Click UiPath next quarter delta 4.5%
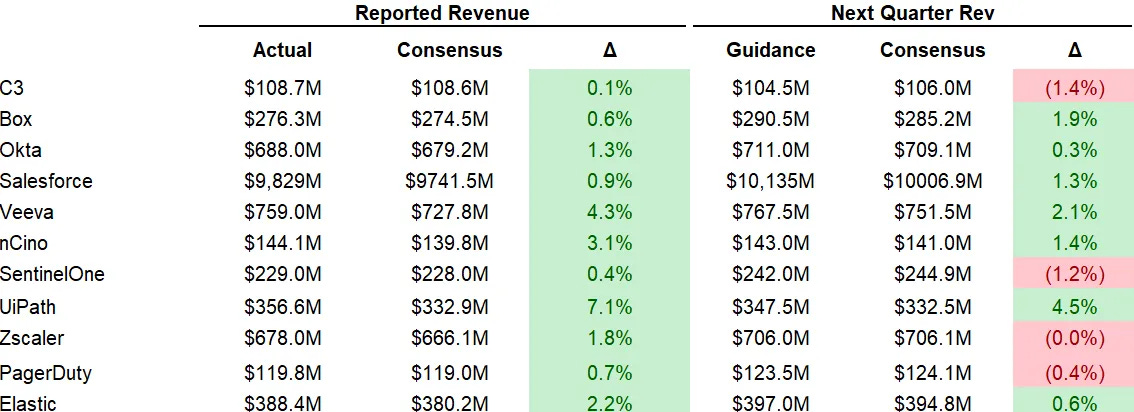 tap(1074, 306)
